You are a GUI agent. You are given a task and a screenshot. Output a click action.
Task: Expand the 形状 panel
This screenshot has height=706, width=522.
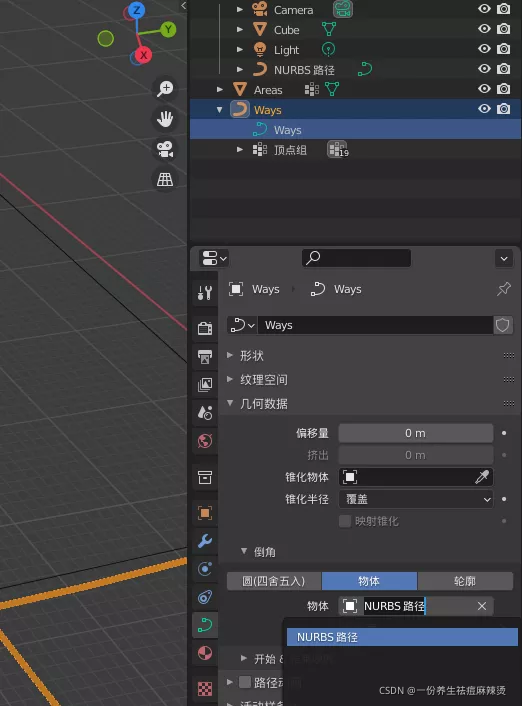coord(230,355)
